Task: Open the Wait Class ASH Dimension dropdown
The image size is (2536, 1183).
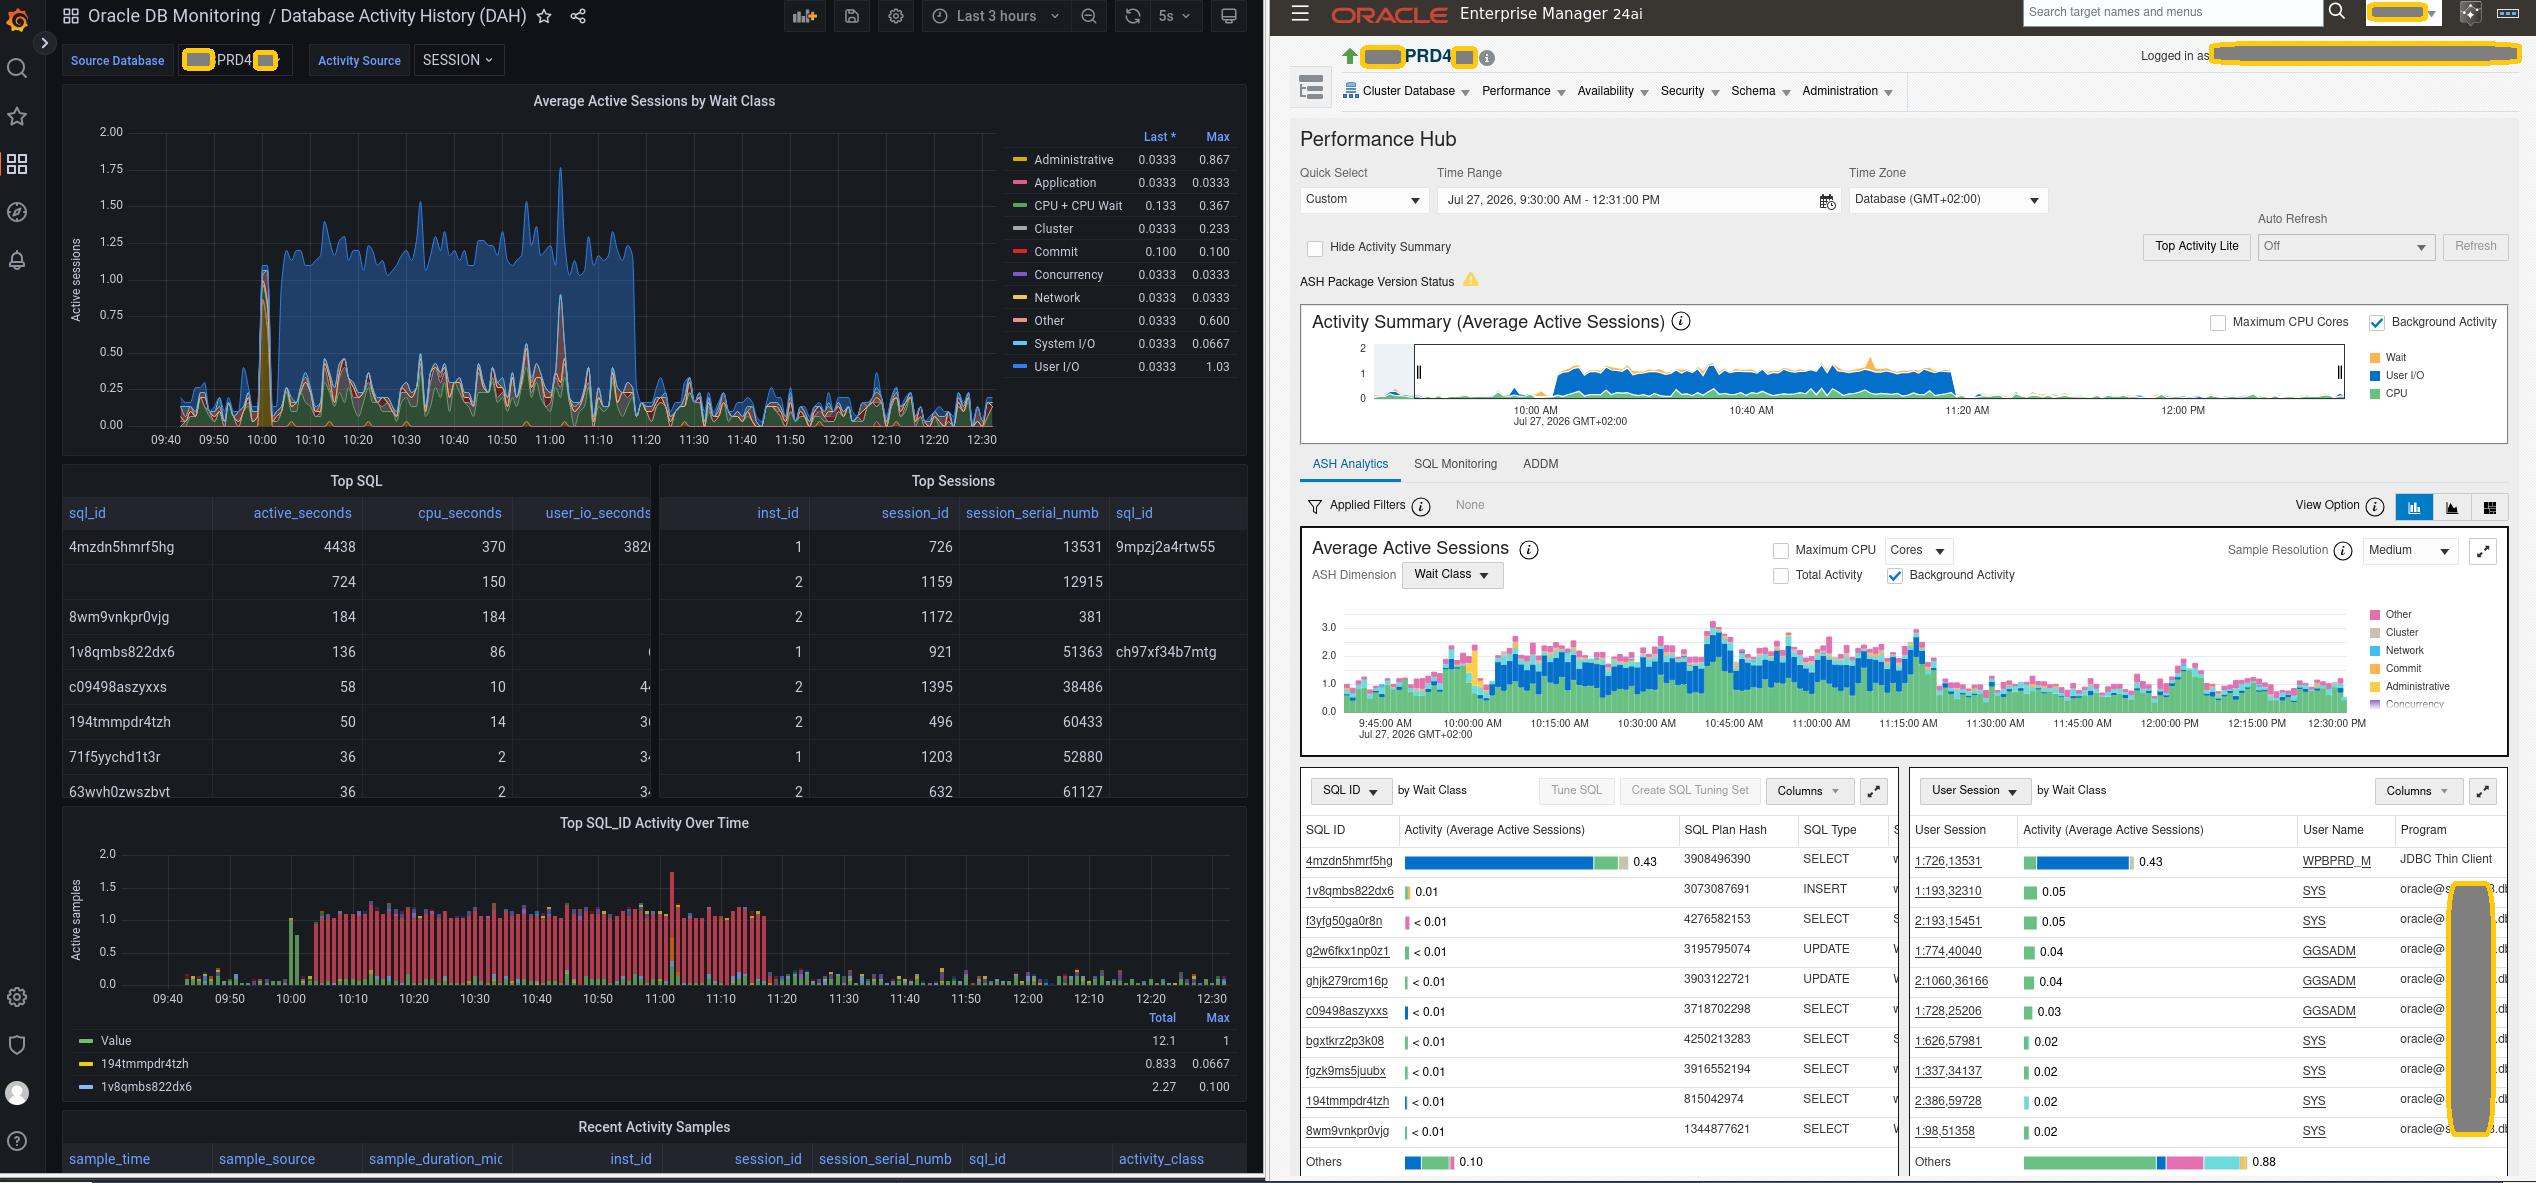Action: click(x=1452, y=575)
